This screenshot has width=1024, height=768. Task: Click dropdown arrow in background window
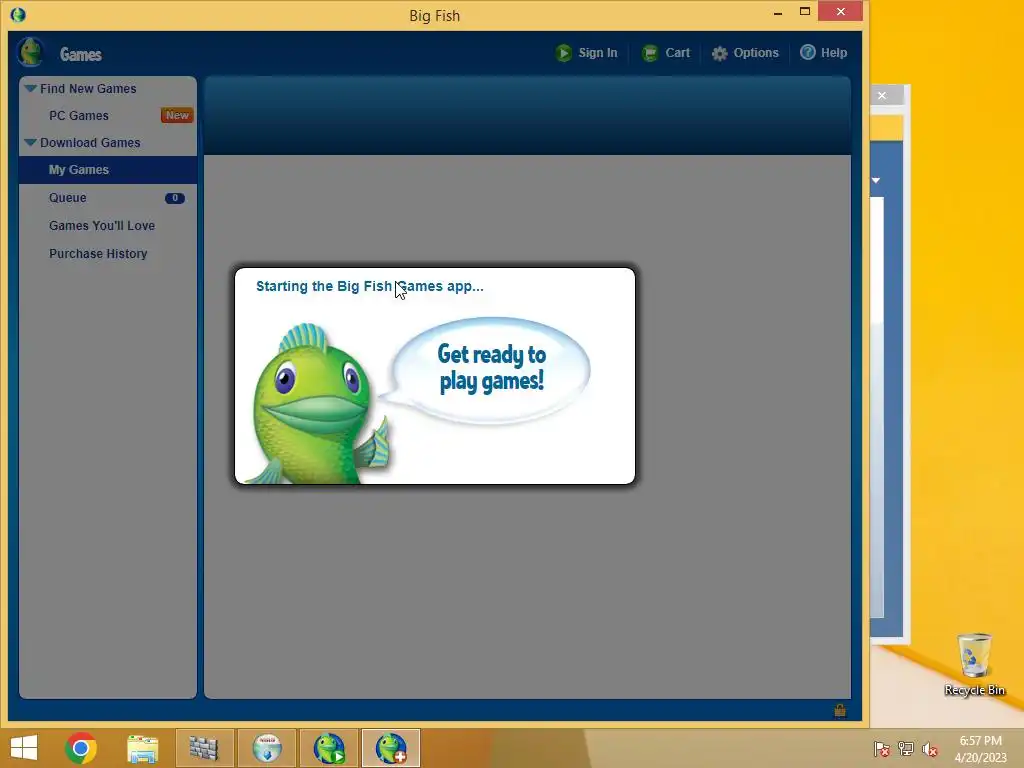coord(876,180)
